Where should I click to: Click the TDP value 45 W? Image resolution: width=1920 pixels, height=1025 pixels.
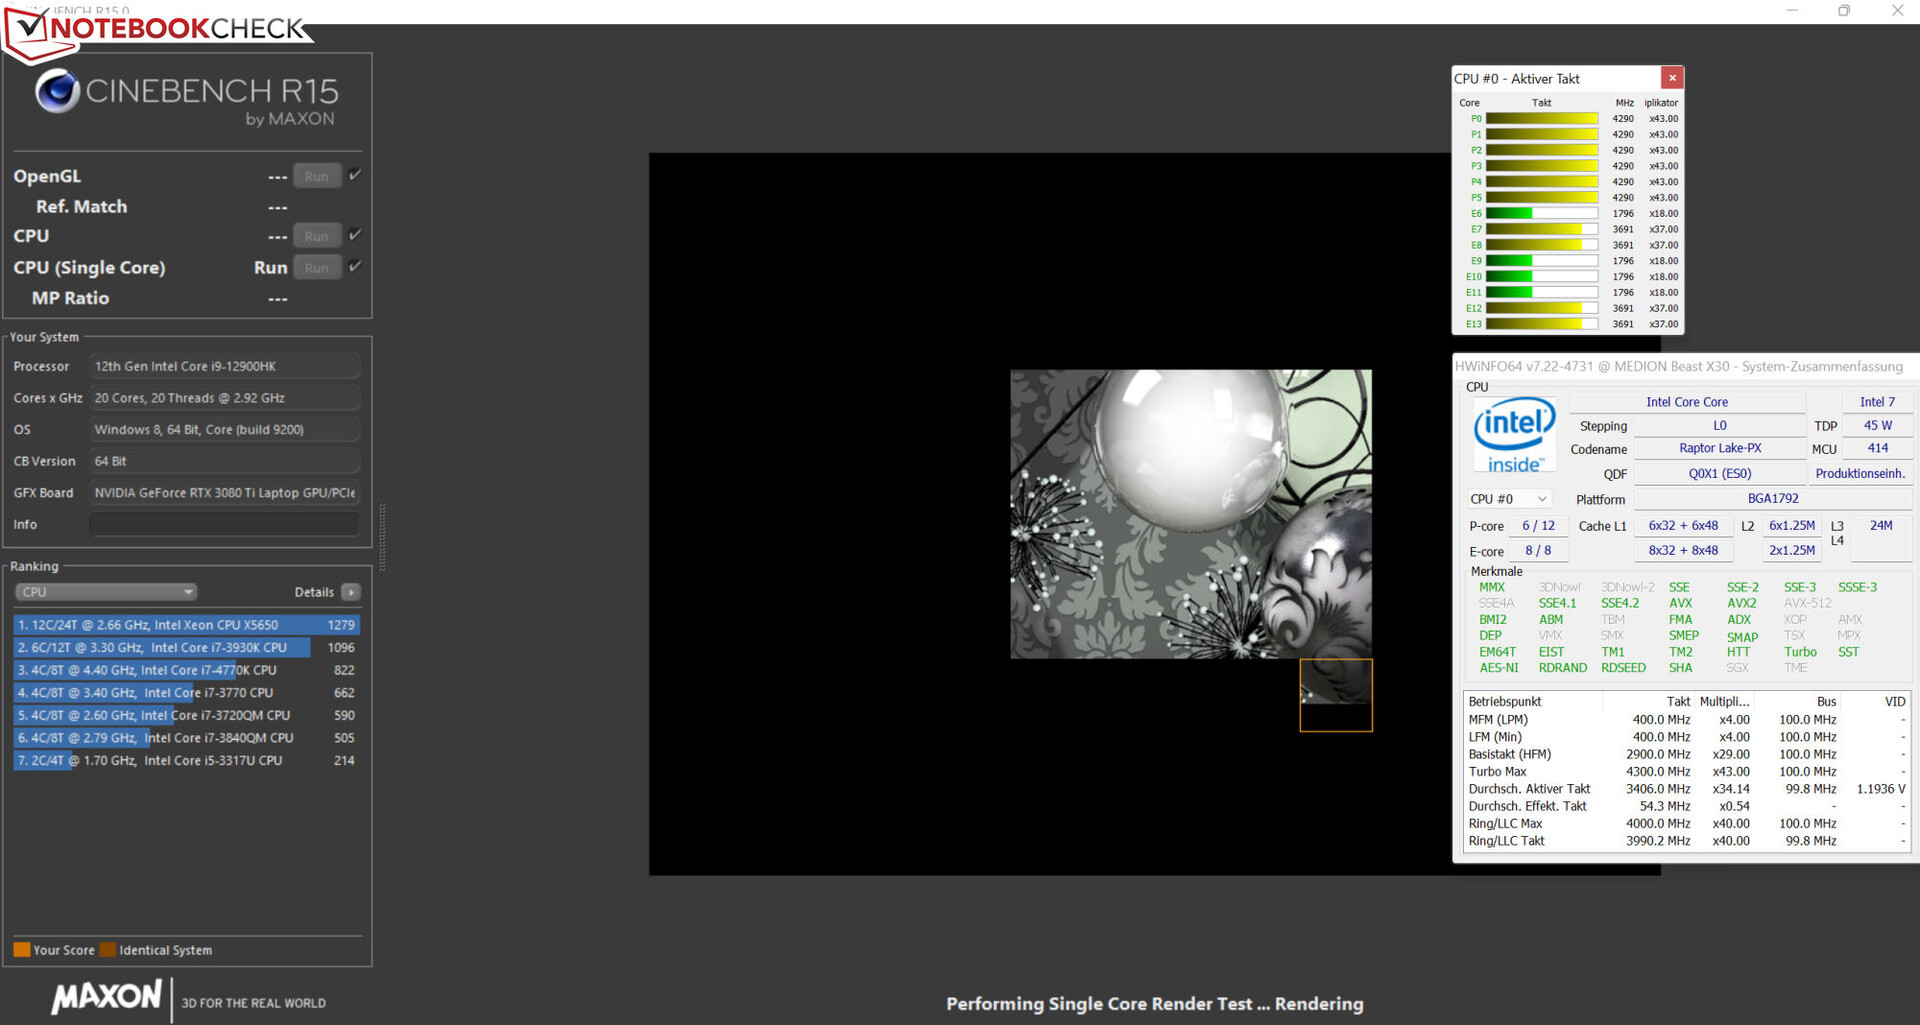click(1877, 425)
